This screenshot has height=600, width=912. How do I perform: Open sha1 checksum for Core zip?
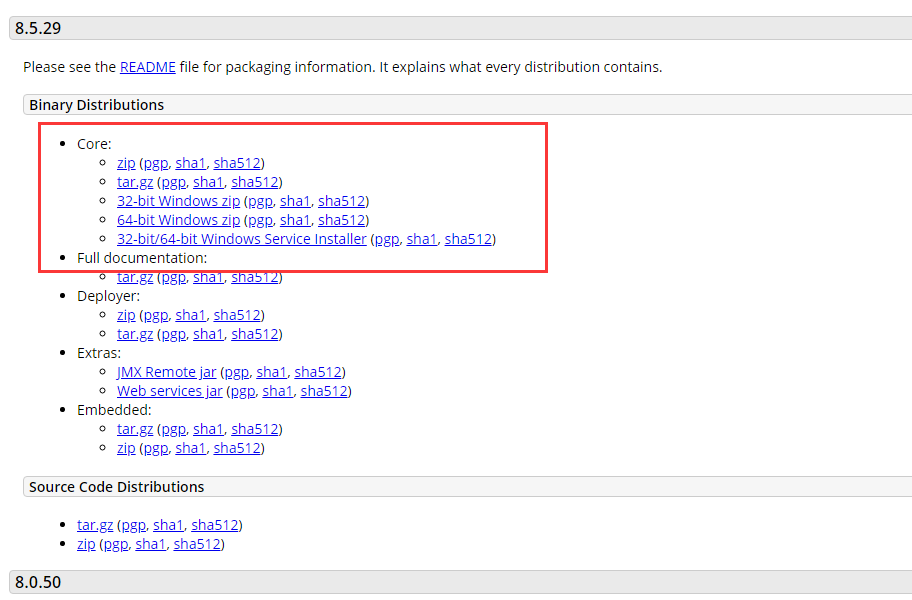(191, 163)
